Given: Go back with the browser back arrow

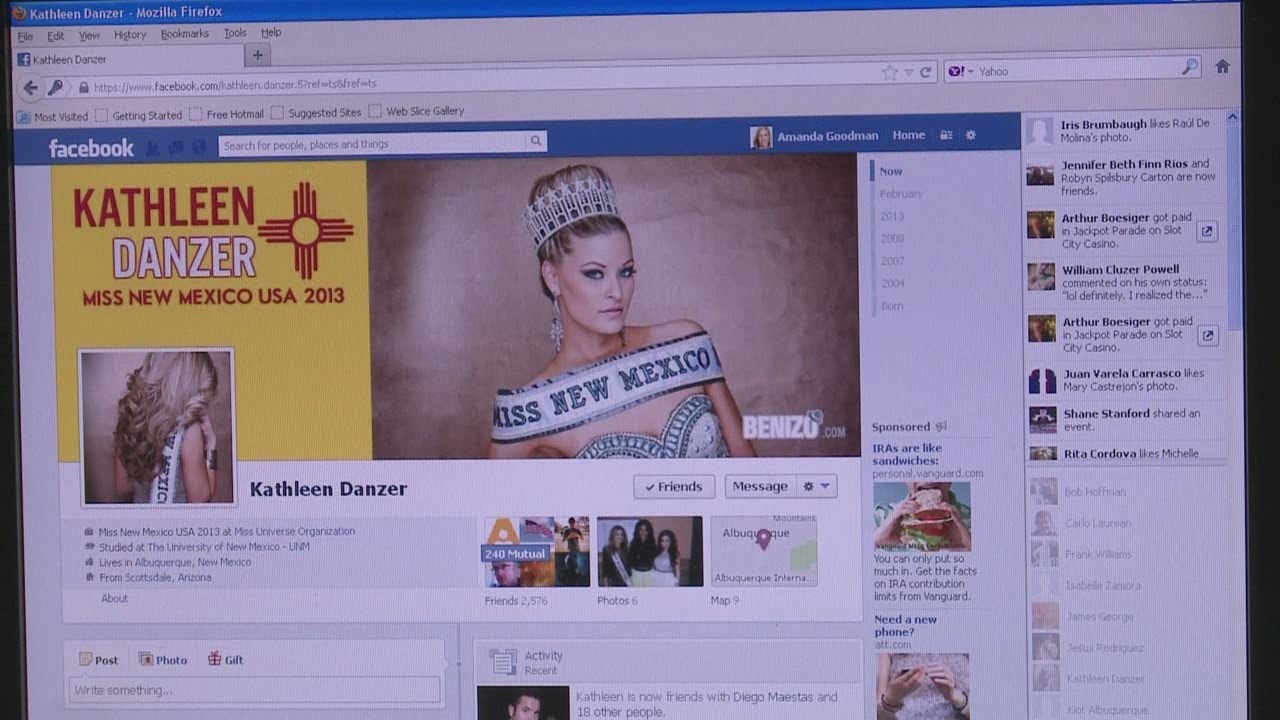Looking at the screenshot, I should coord(30,88).
